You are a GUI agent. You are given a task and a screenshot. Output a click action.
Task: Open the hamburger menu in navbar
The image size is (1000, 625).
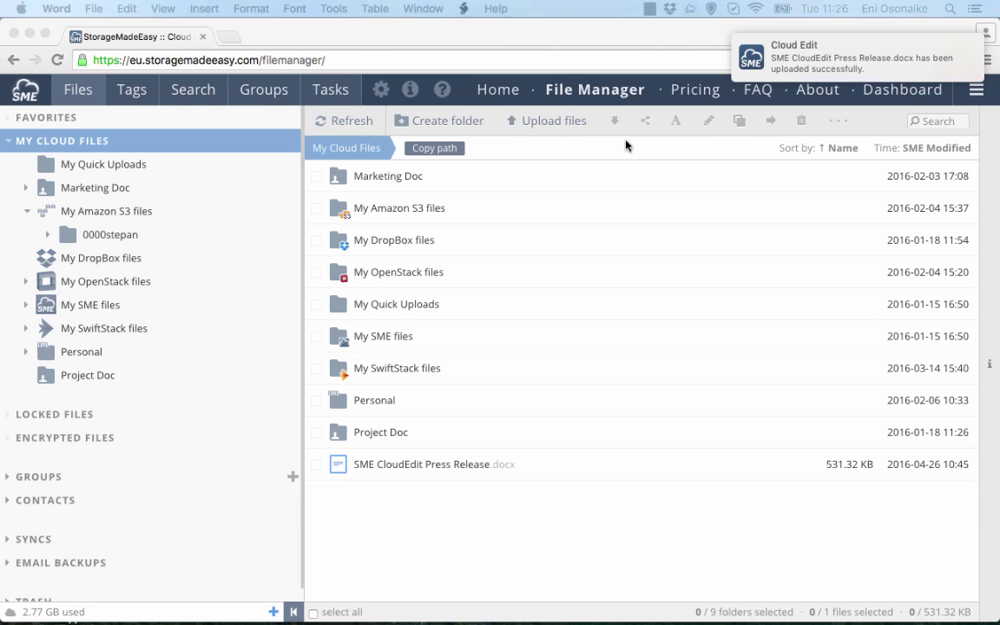[x=976, y=89]
